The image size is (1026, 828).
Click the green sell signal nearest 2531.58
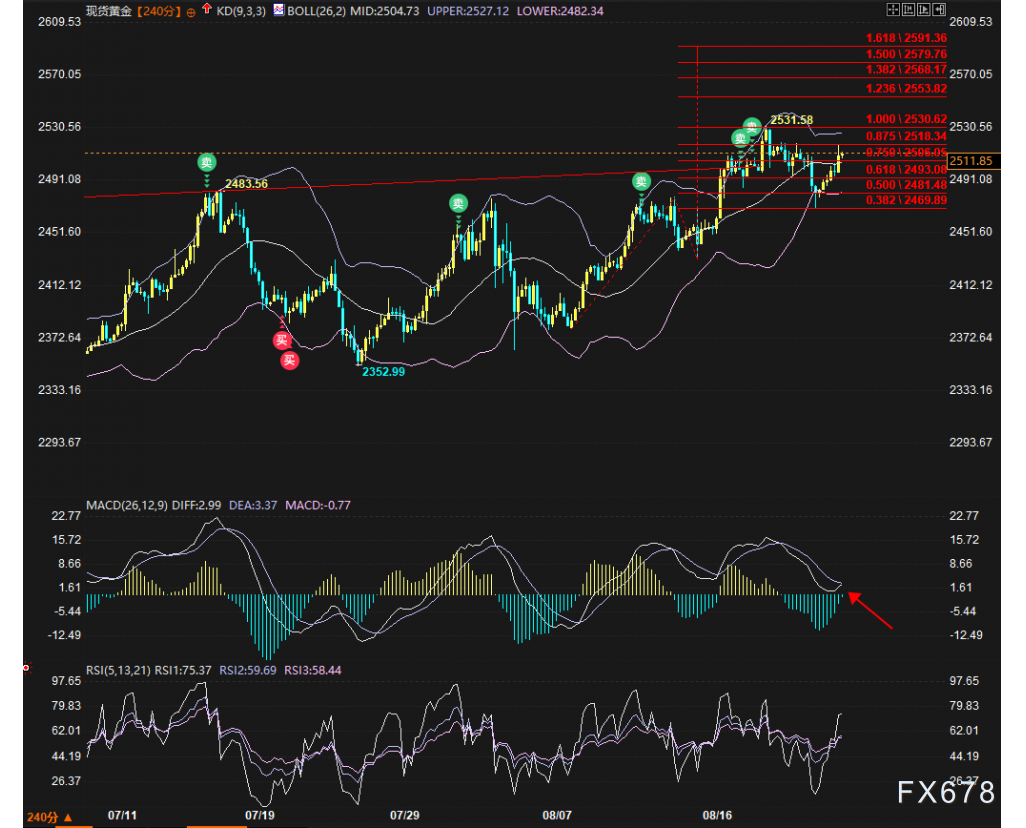pos(752,125)
